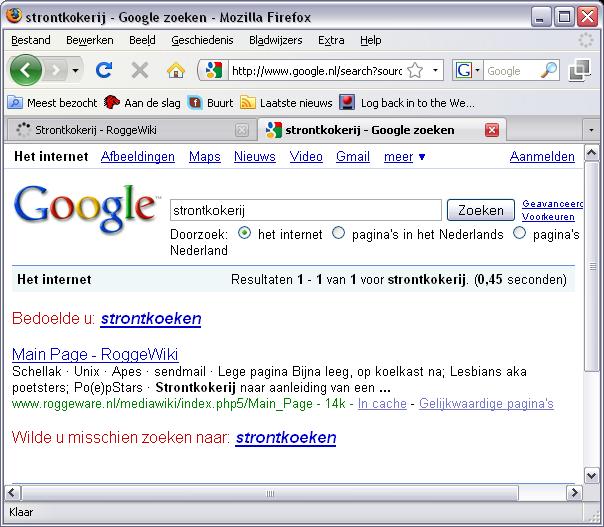This screenshot has height=527, width=604.
Task: Click the green Back navigation arrow
Action: (x=26, y=70)
